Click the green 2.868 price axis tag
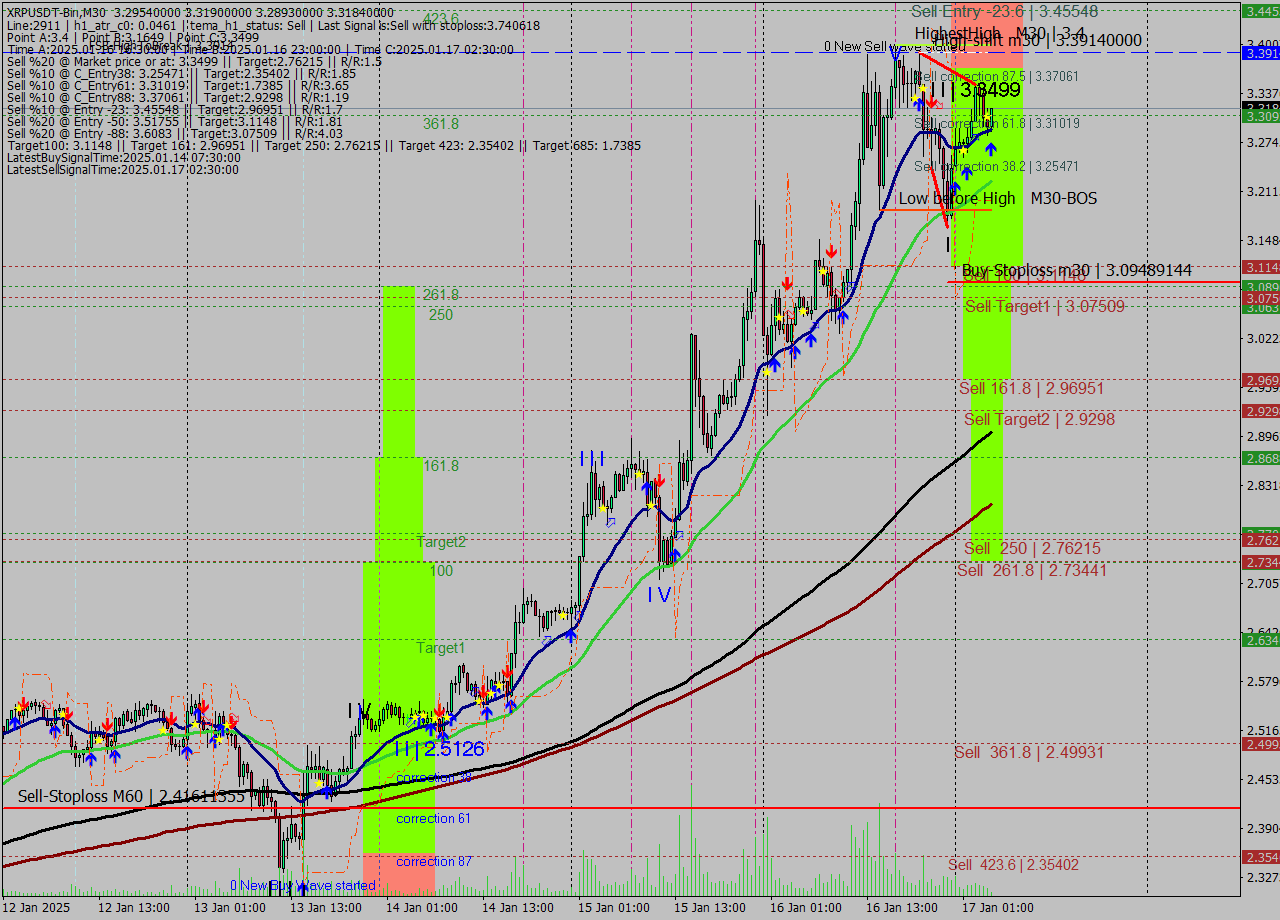The width and height of the screenshot is (1280, 920). point(1260,458)
